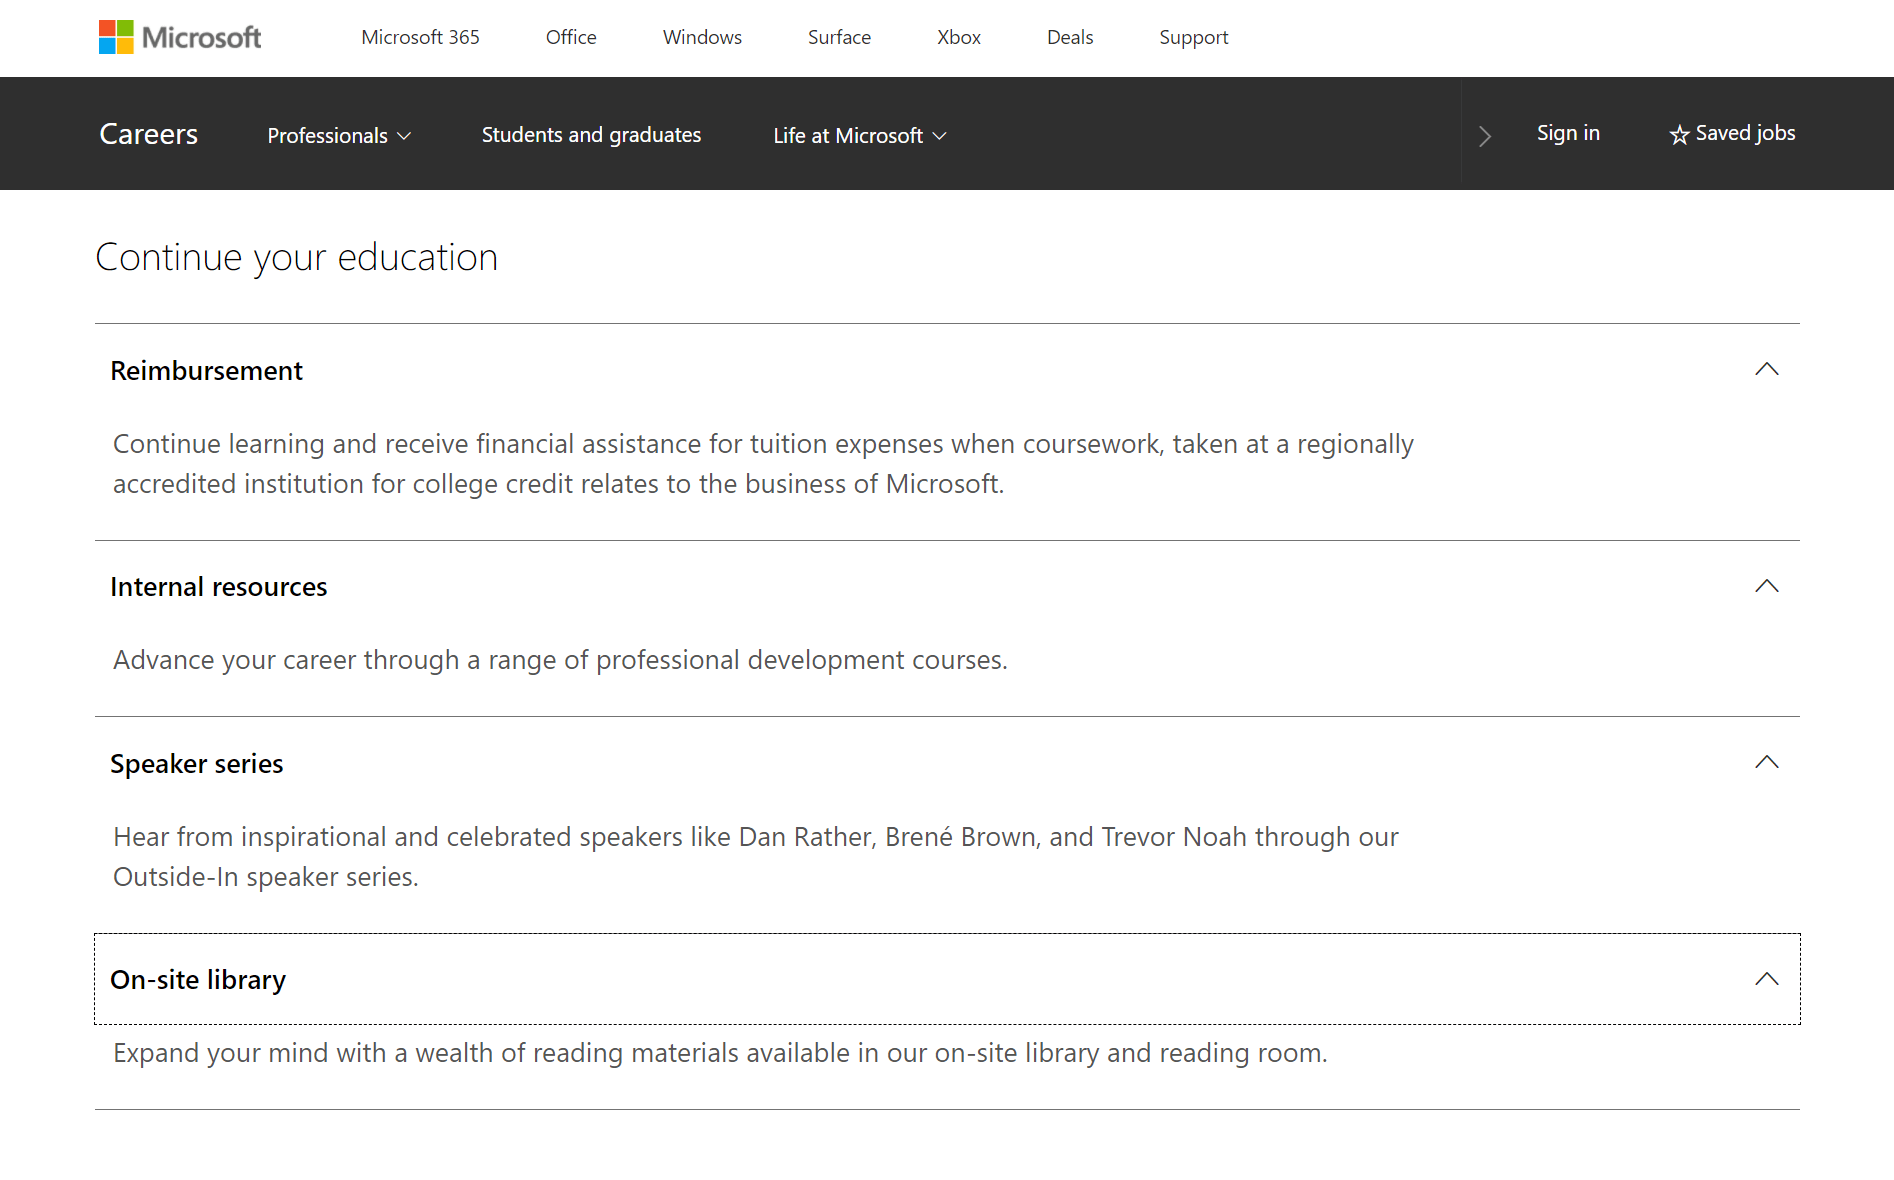Screen dimensions: 1894x1180
Task: Open the Life at Microsoft dropdown
Action: pos(860,135)
